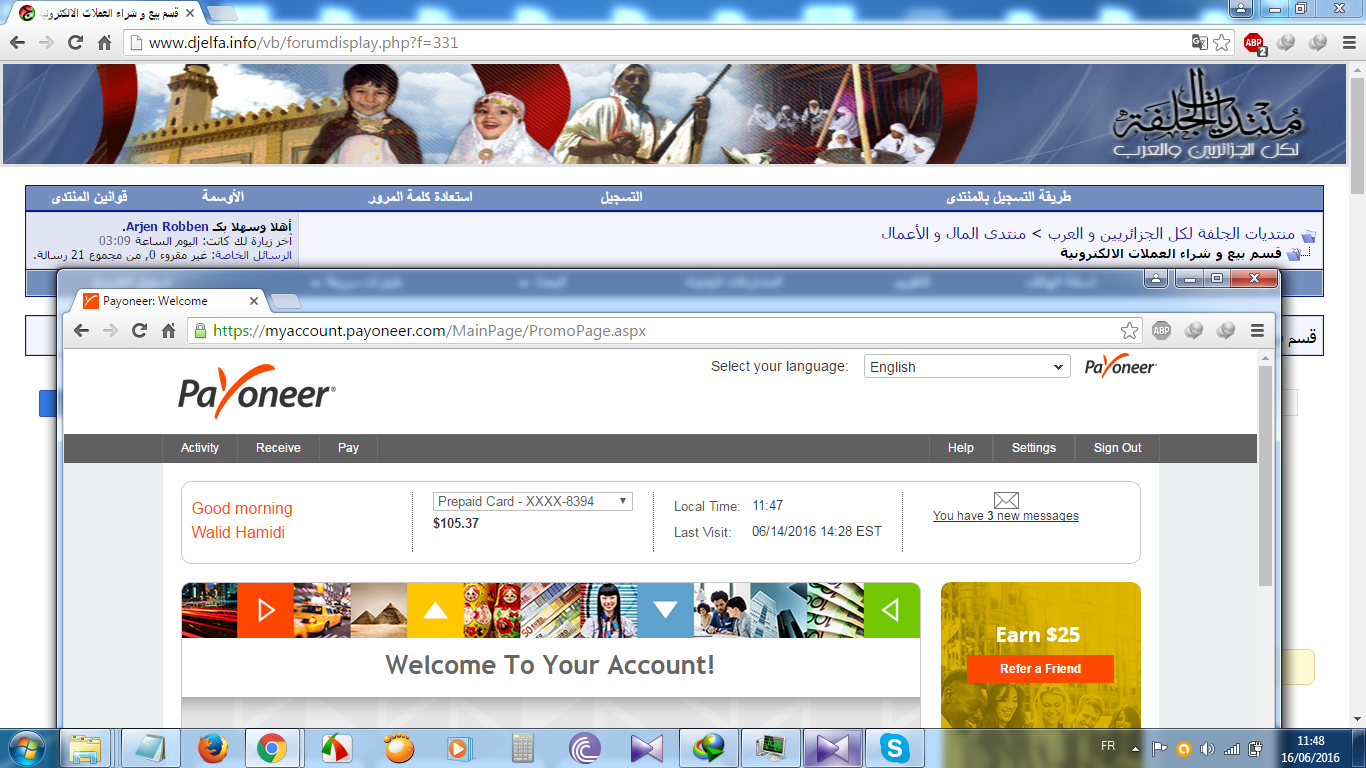
Task: Open Calculator from the taskbar
Action: [522, 748]
